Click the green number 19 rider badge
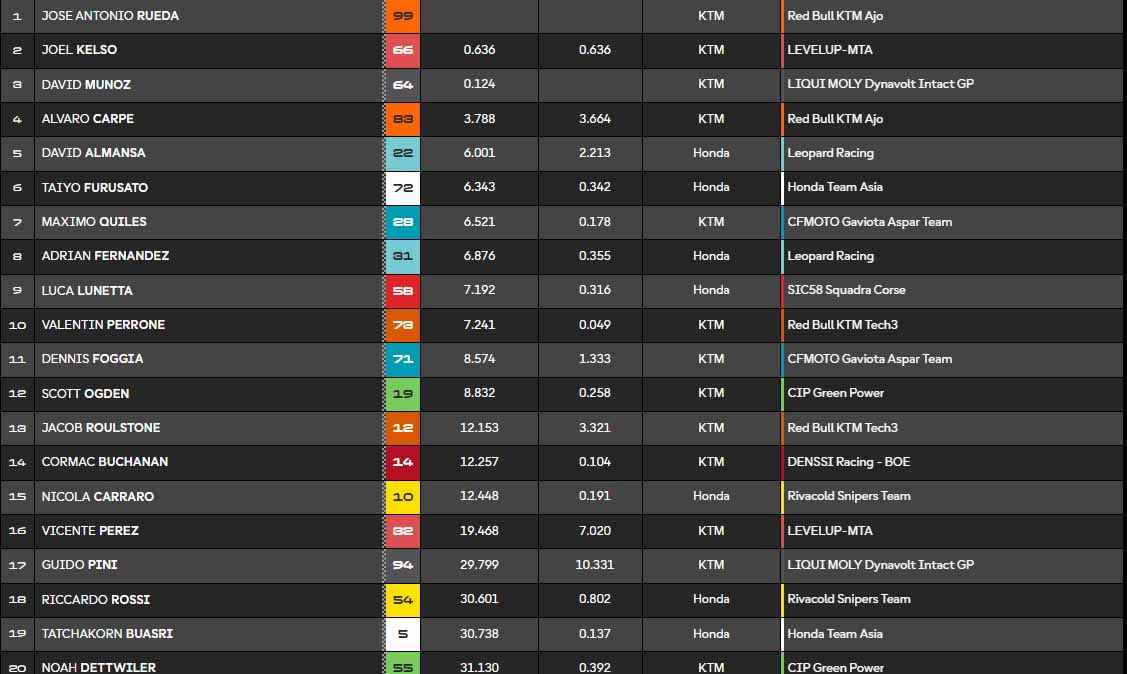 coord(403,394)
